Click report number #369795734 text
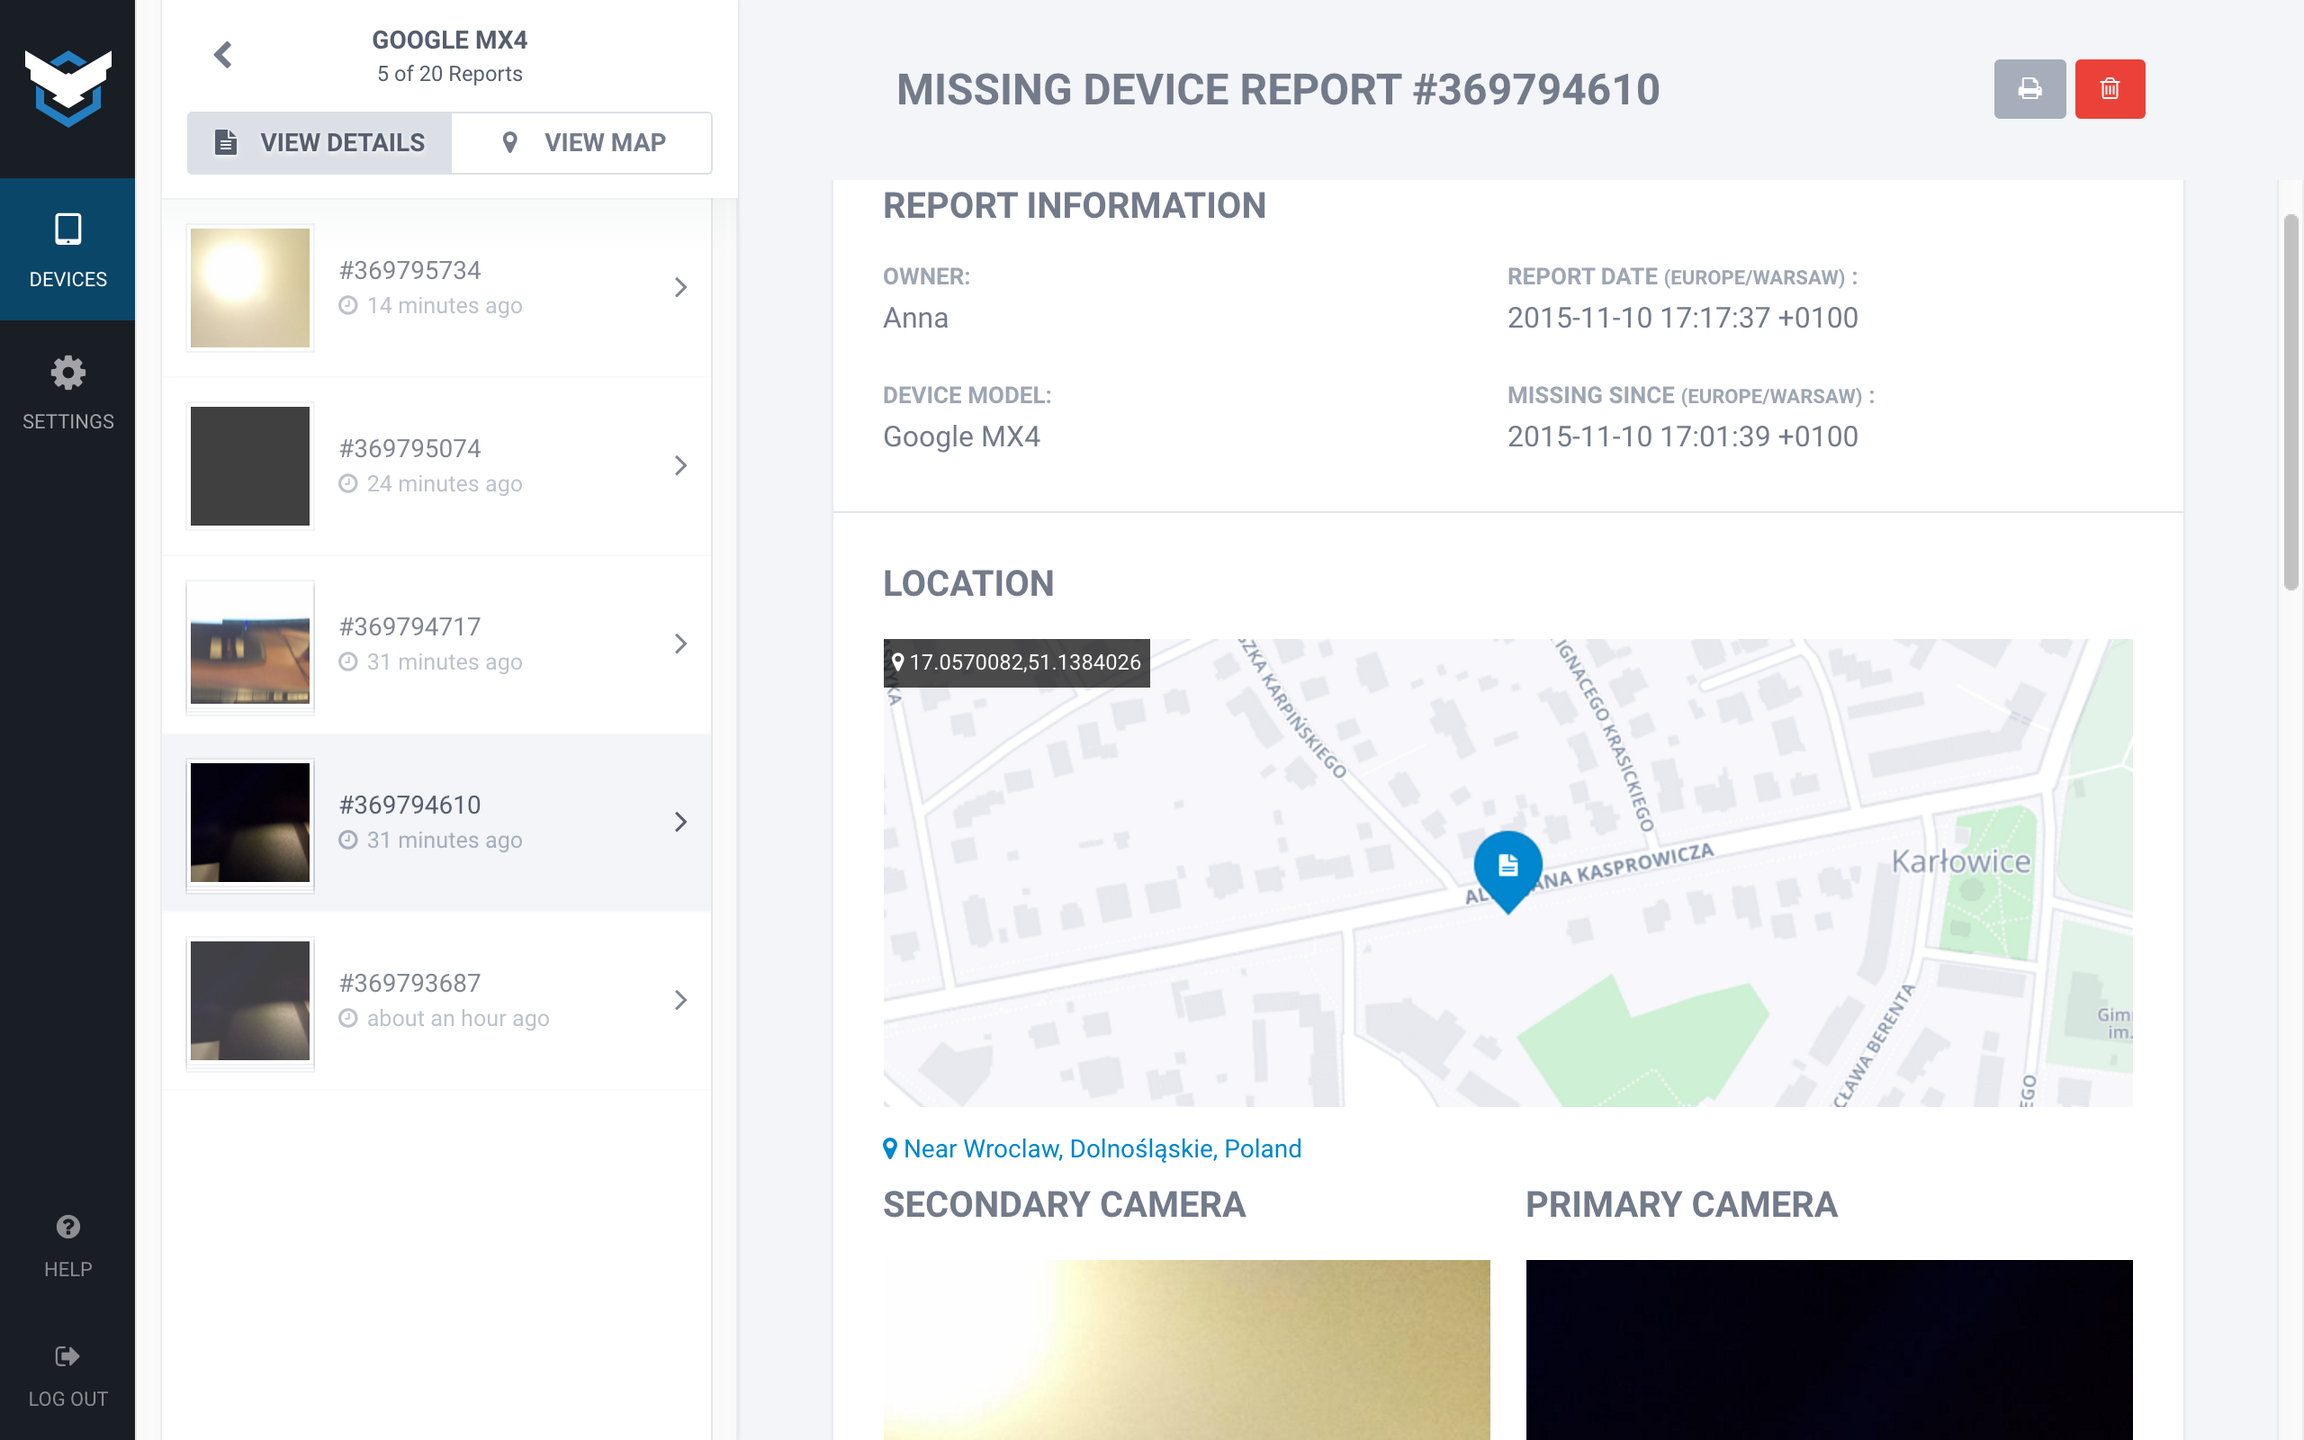Image resolution: width=2304 pixels, height=1440 pixels. click(x=410, y=271)
